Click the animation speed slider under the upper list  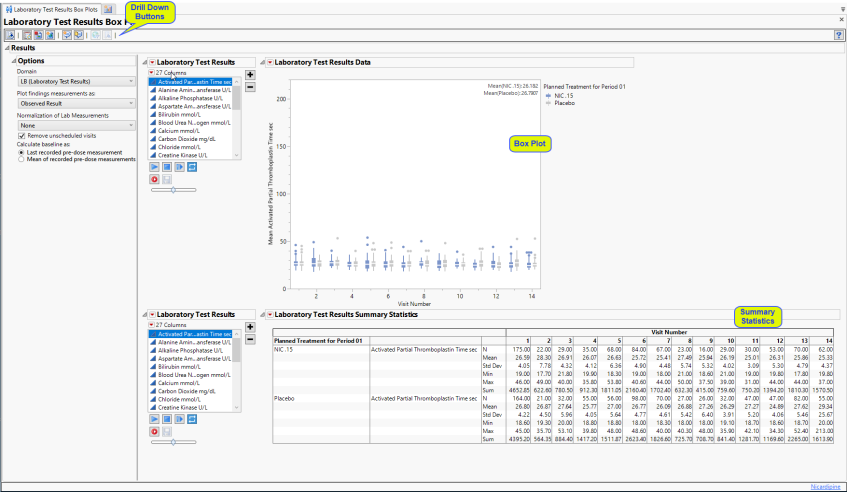(x=175, y=190)
